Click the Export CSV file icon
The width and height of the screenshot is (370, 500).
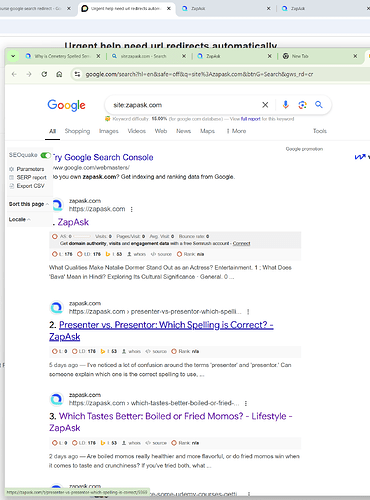pos(11,186)
